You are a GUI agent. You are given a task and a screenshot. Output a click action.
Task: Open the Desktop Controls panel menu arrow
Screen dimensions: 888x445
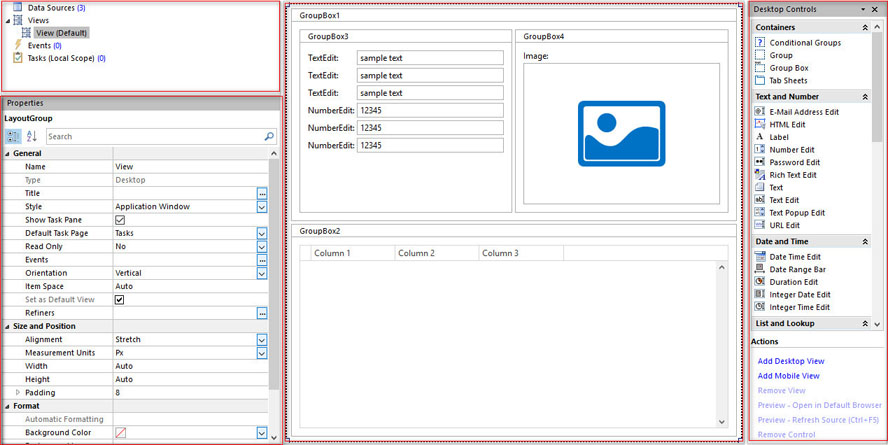[863, 9]
